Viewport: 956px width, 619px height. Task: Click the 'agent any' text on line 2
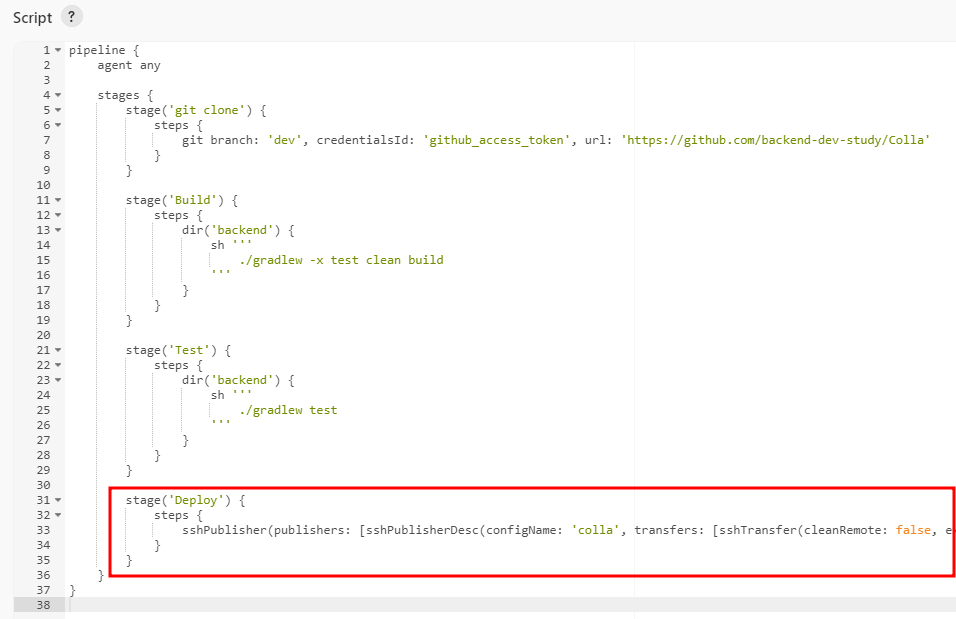[x=129, y=65]
